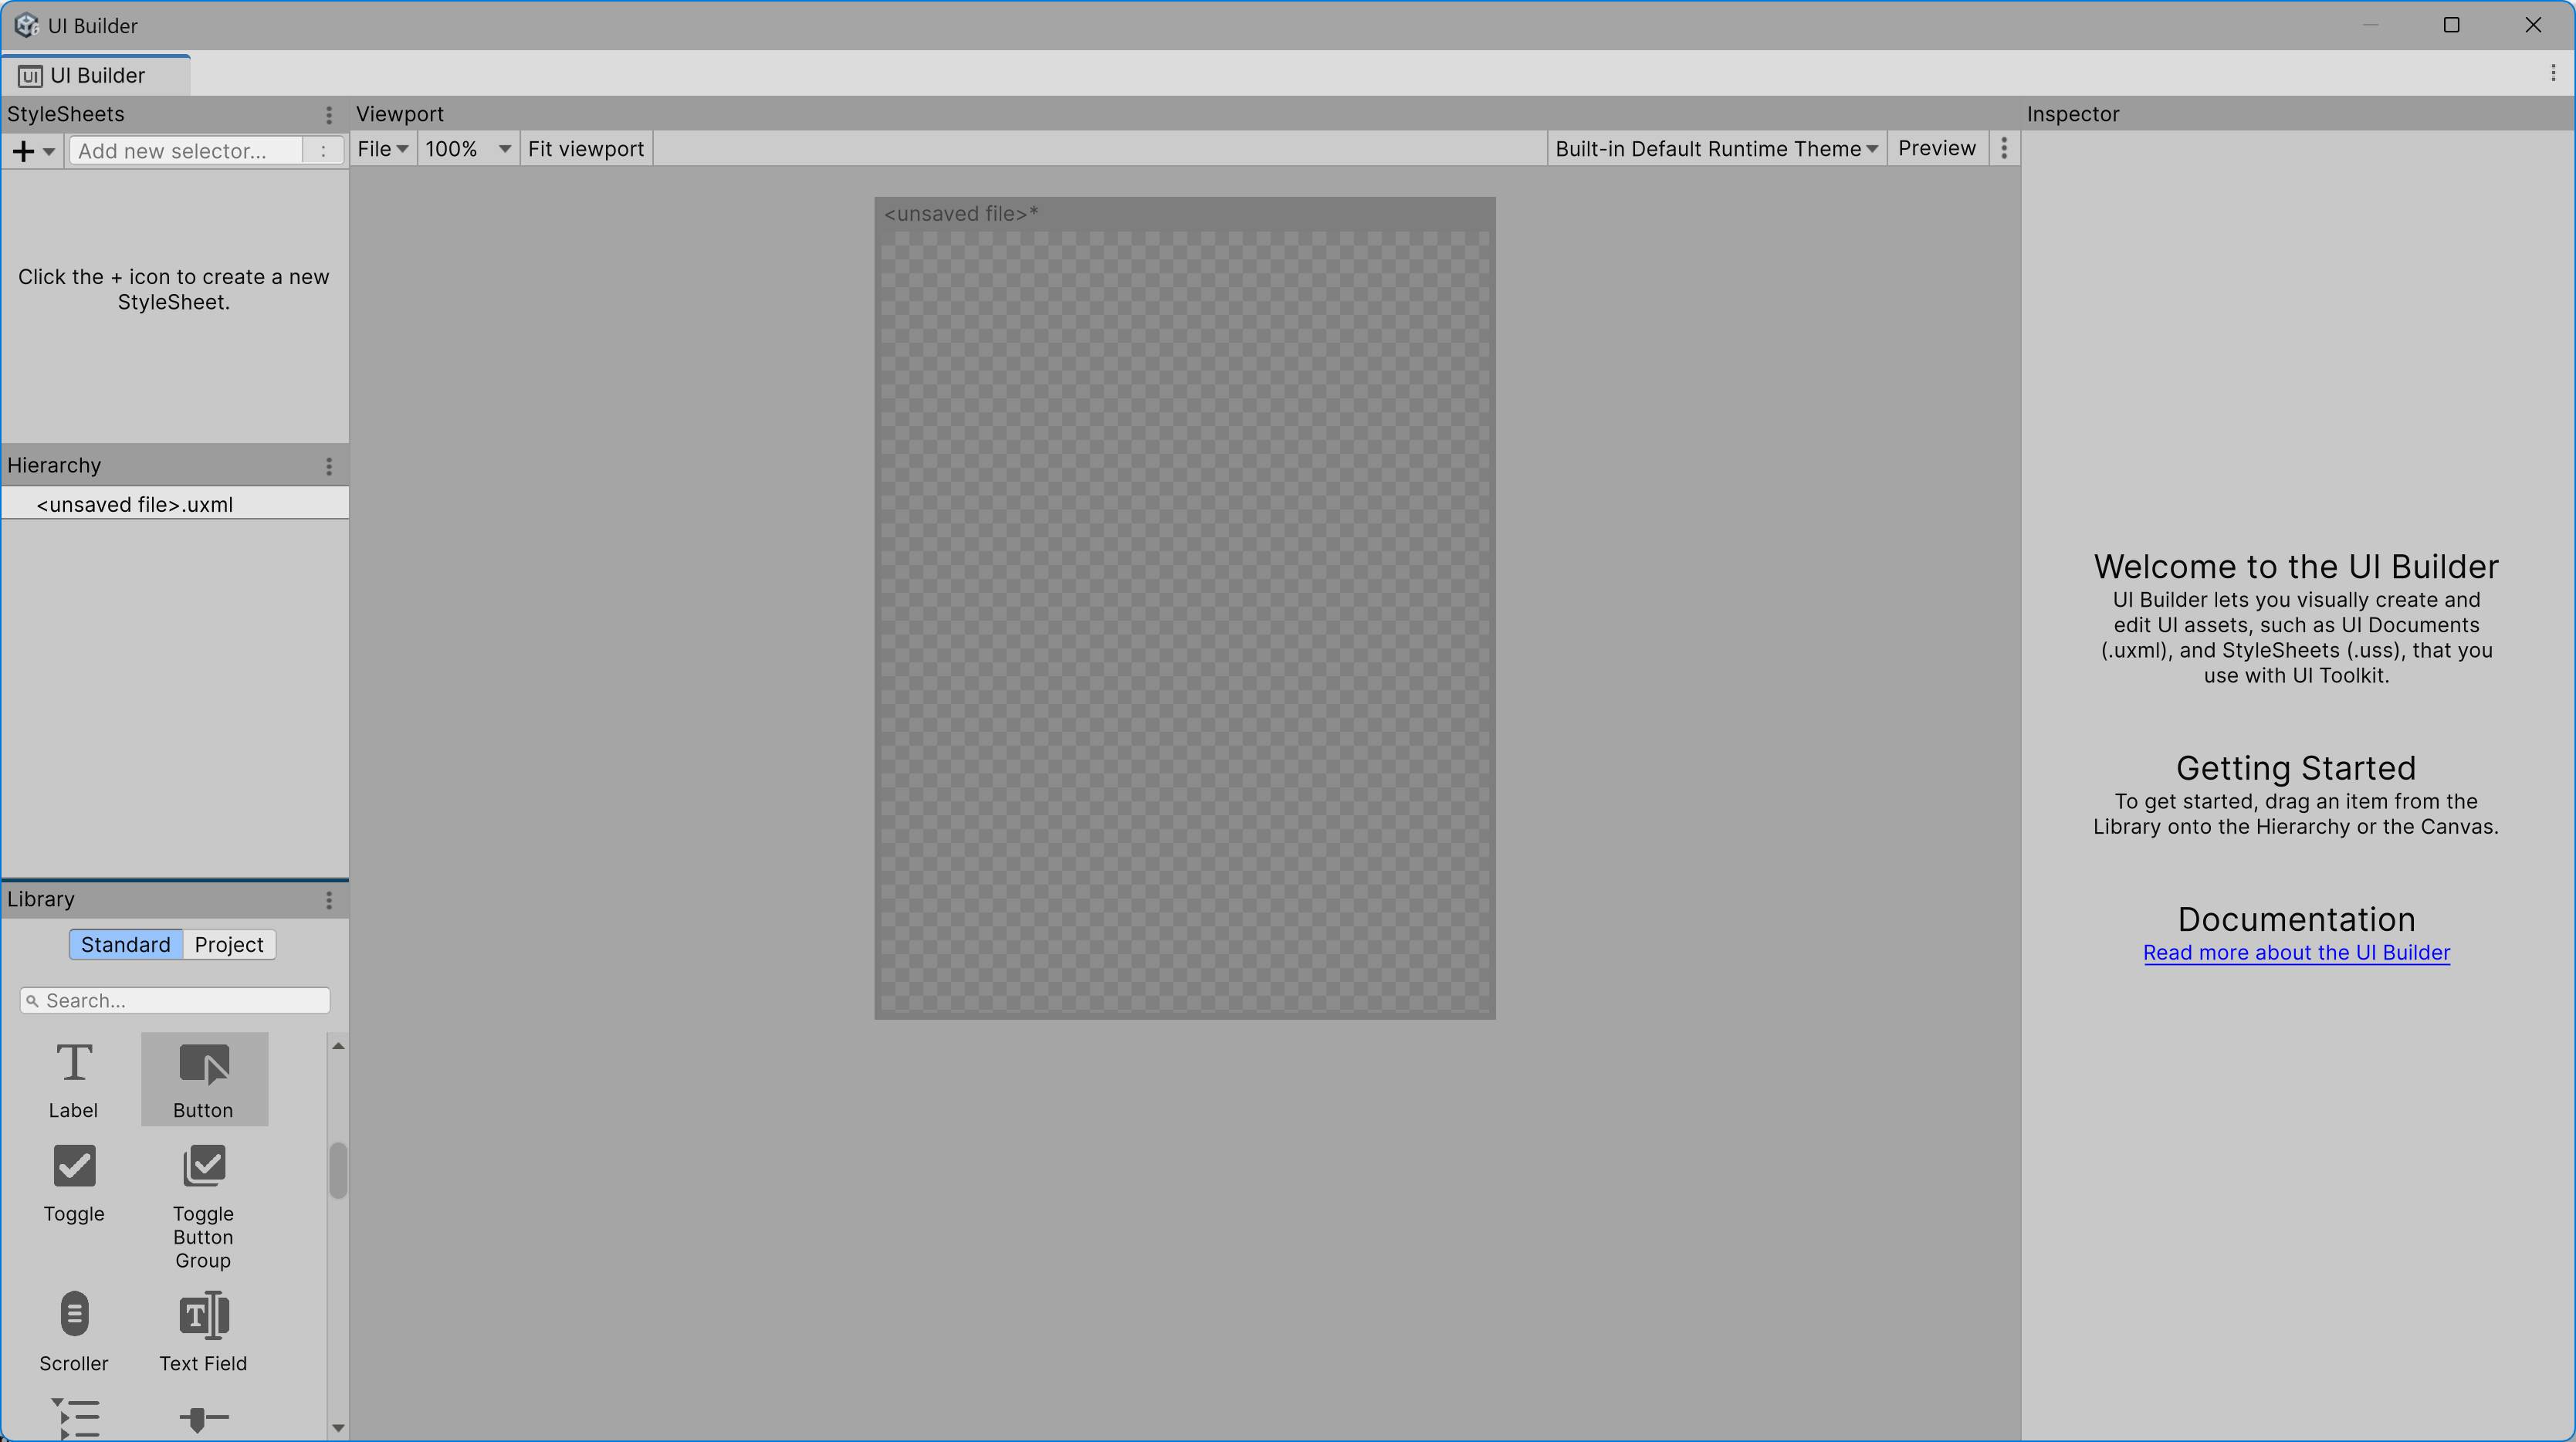Open StyleSheets panel options menu
The height and width of the screenshot is (1442, 2576).
coord(329,115)
